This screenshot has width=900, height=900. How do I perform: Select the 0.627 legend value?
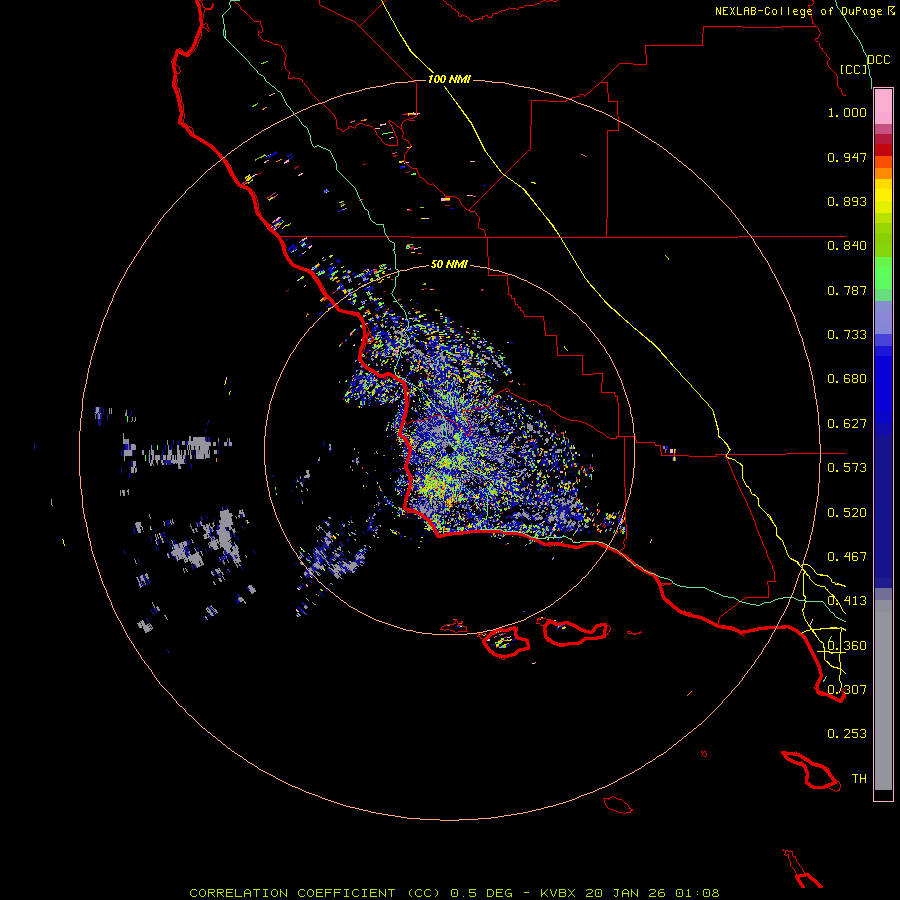tap(847, 424)
